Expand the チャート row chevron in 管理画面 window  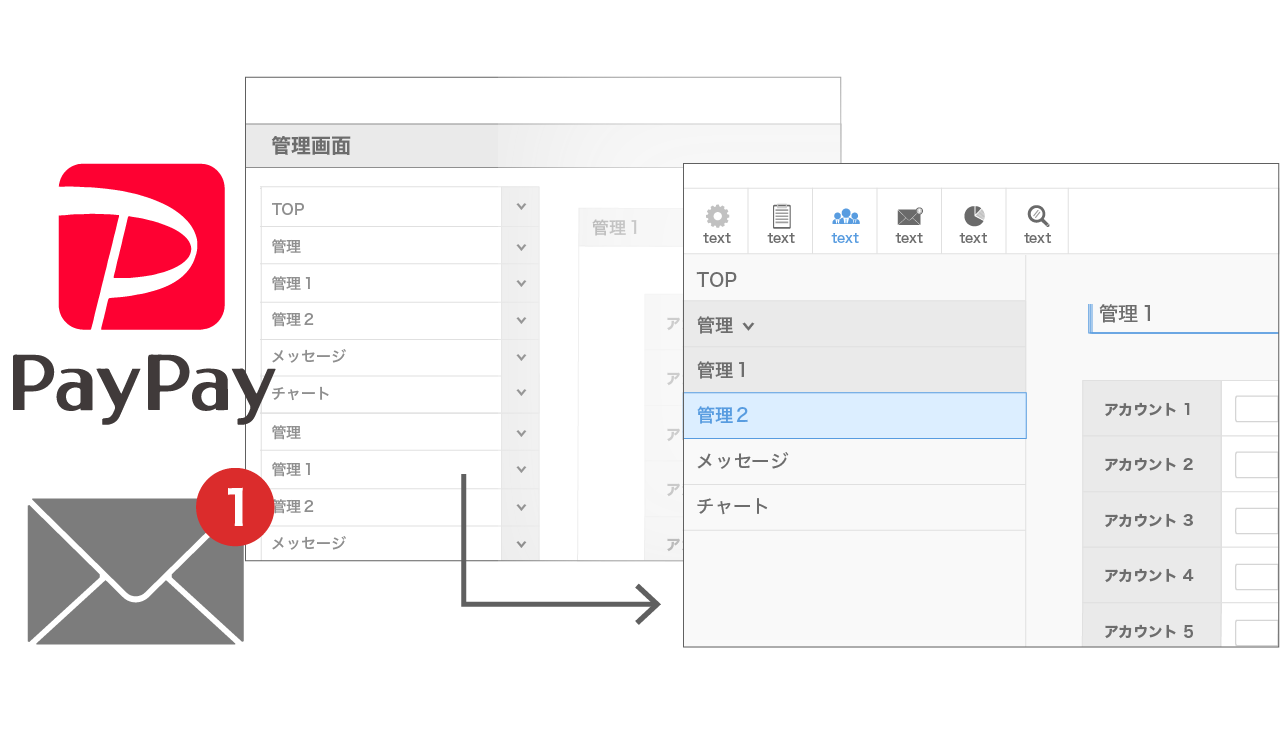click(x=521, y=394)
